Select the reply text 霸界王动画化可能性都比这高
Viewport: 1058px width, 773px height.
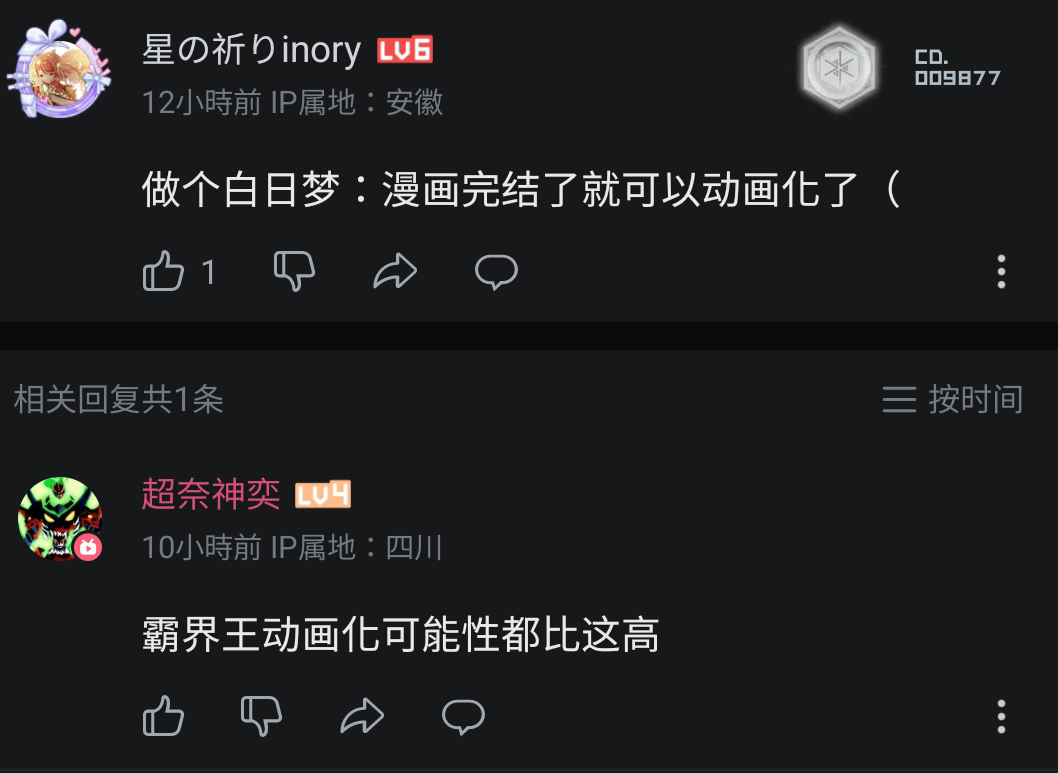pyautogui.click(x=401, y=635)
